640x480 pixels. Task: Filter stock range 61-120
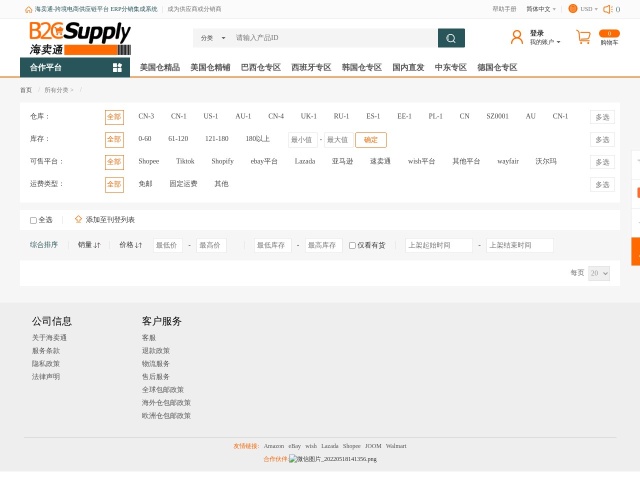point(178,139)
